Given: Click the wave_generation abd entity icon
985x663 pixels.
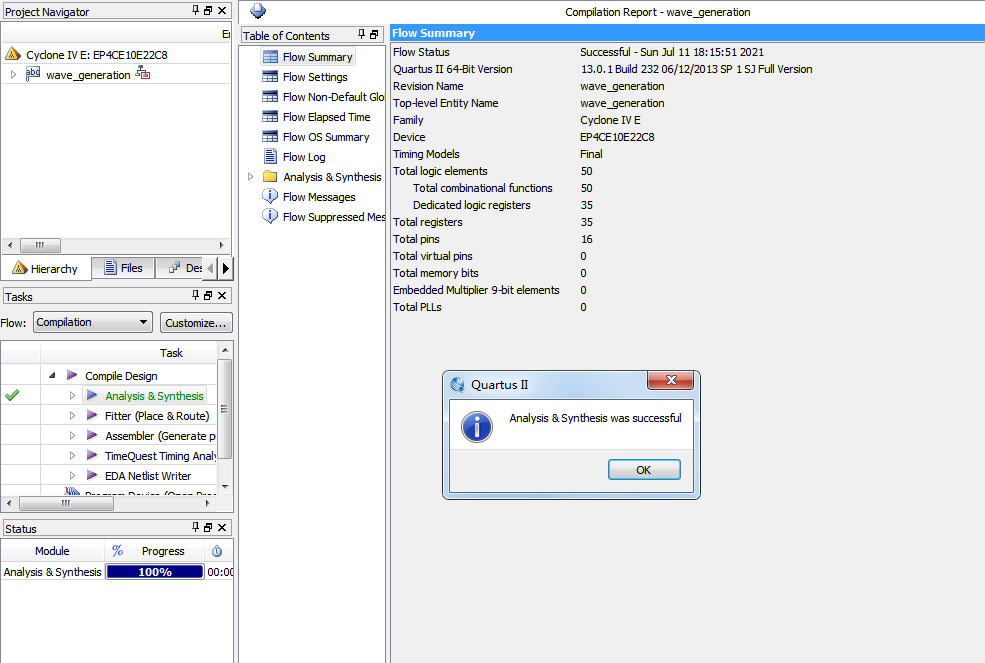Looking at the screenshot, I should coord(33,74).
